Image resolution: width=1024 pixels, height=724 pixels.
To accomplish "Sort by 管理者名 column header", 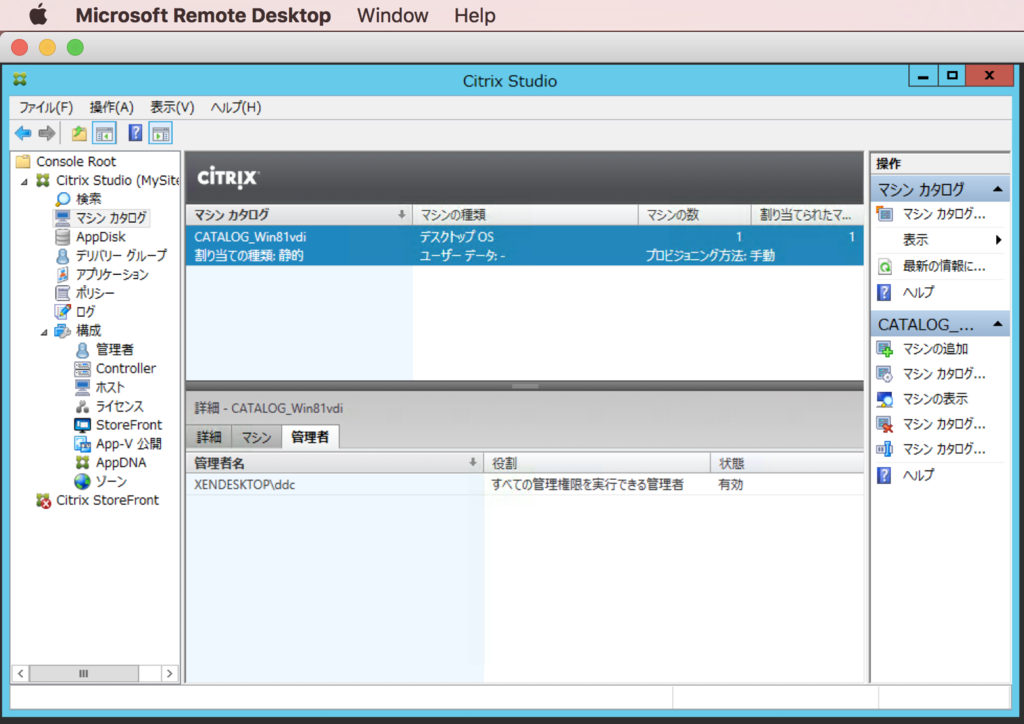I will 335,463.
